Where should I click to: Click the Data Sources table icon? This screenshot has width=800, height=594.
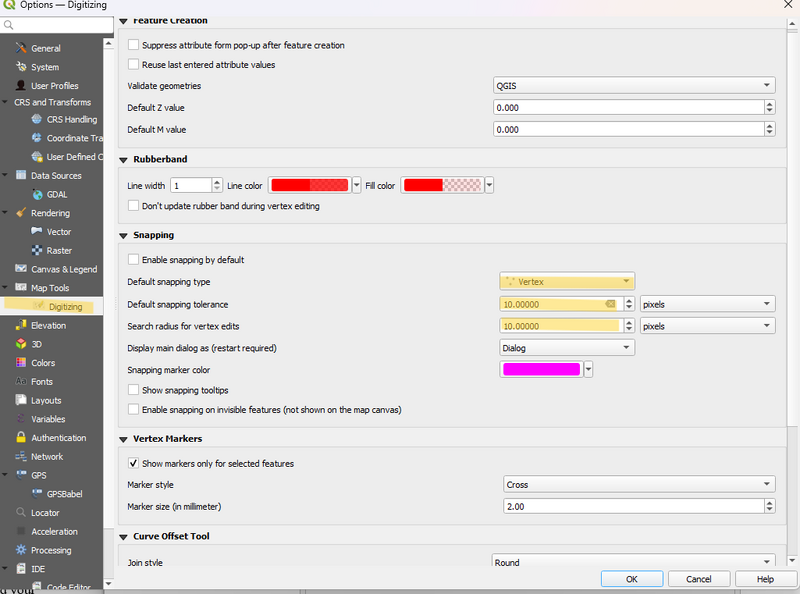(21, 175)
